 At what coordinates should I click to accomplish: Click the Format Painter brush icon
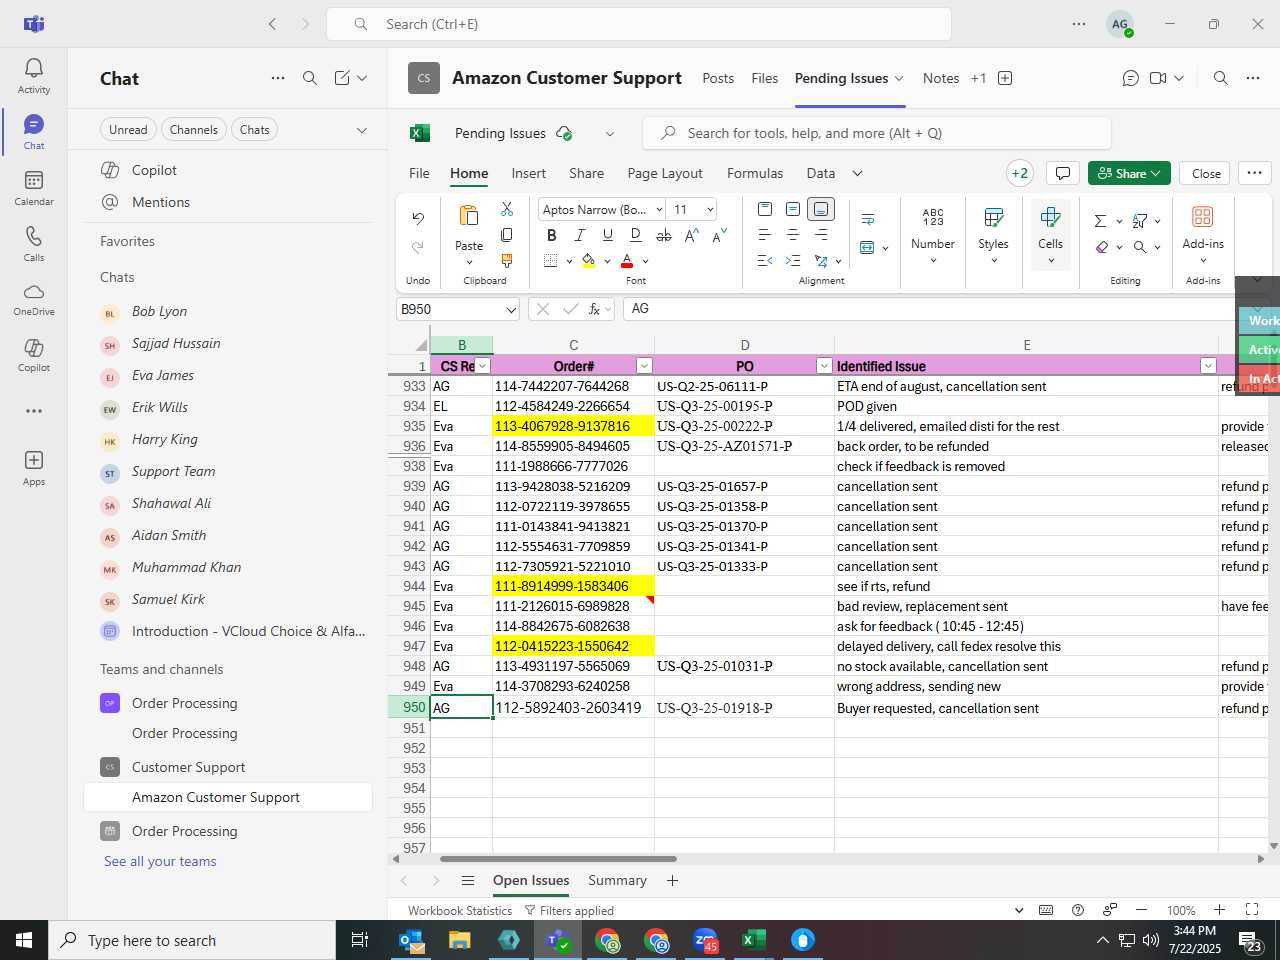(507, 260)
